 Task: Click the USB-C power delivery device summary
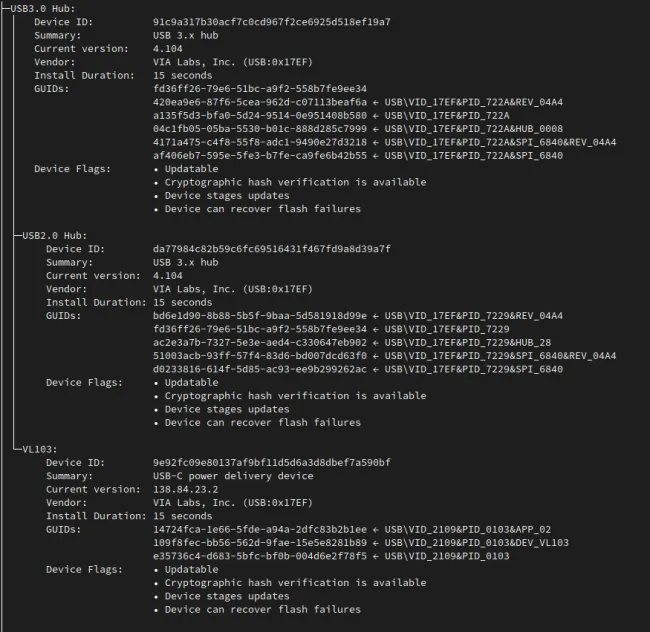(x=233, y=476)
